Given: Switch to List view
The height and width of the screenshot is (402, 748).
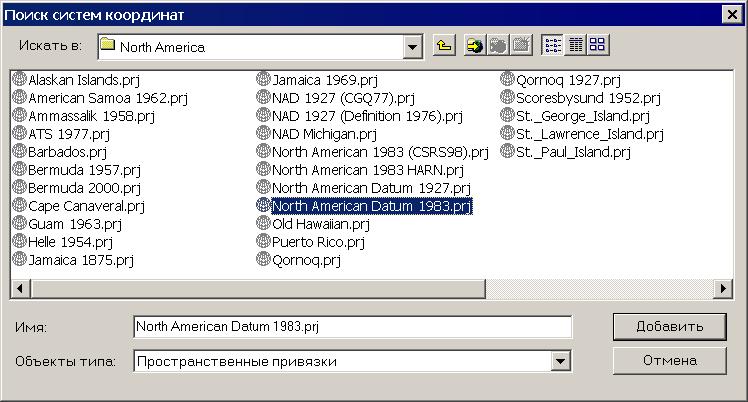Looking at the screenshot, I should (552, 46).
